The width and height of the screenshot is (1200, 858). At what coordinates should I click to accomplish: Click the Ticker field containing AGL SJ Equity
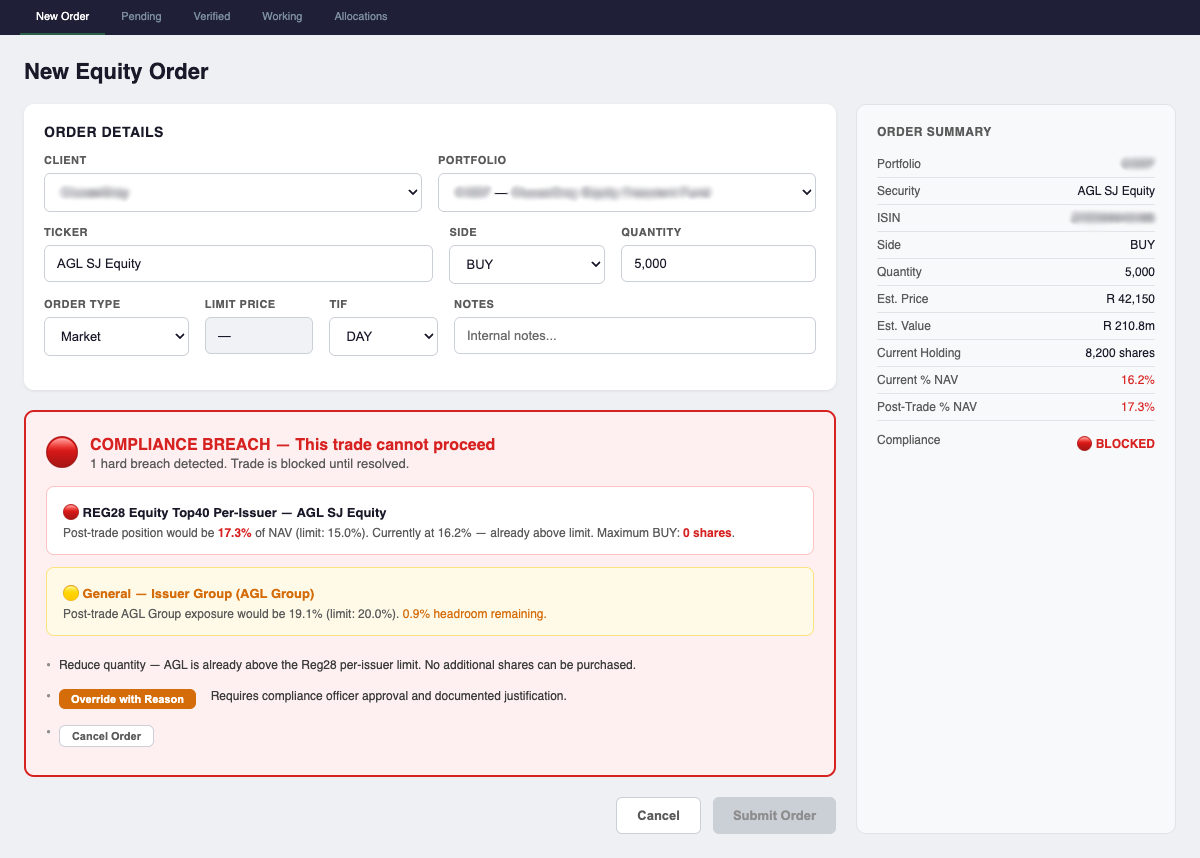(x=238, y=264)
